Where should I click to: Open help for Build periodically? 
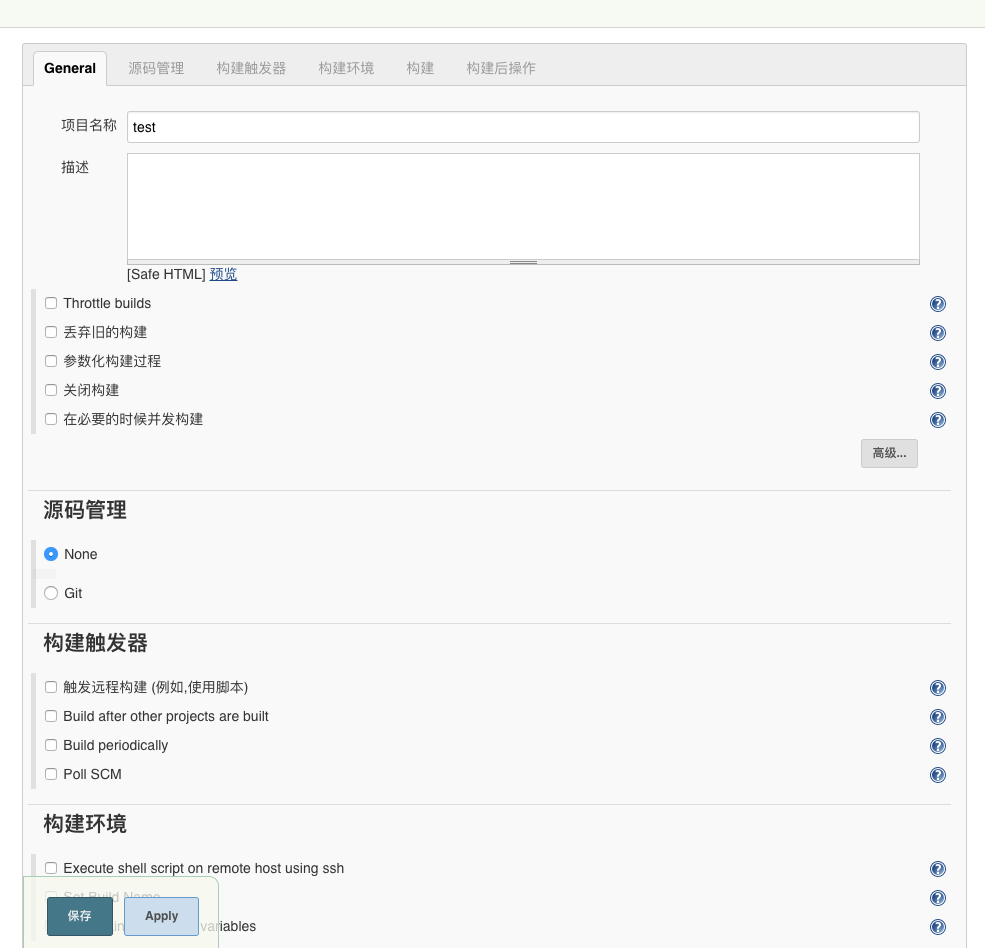[x=937, y=746]
